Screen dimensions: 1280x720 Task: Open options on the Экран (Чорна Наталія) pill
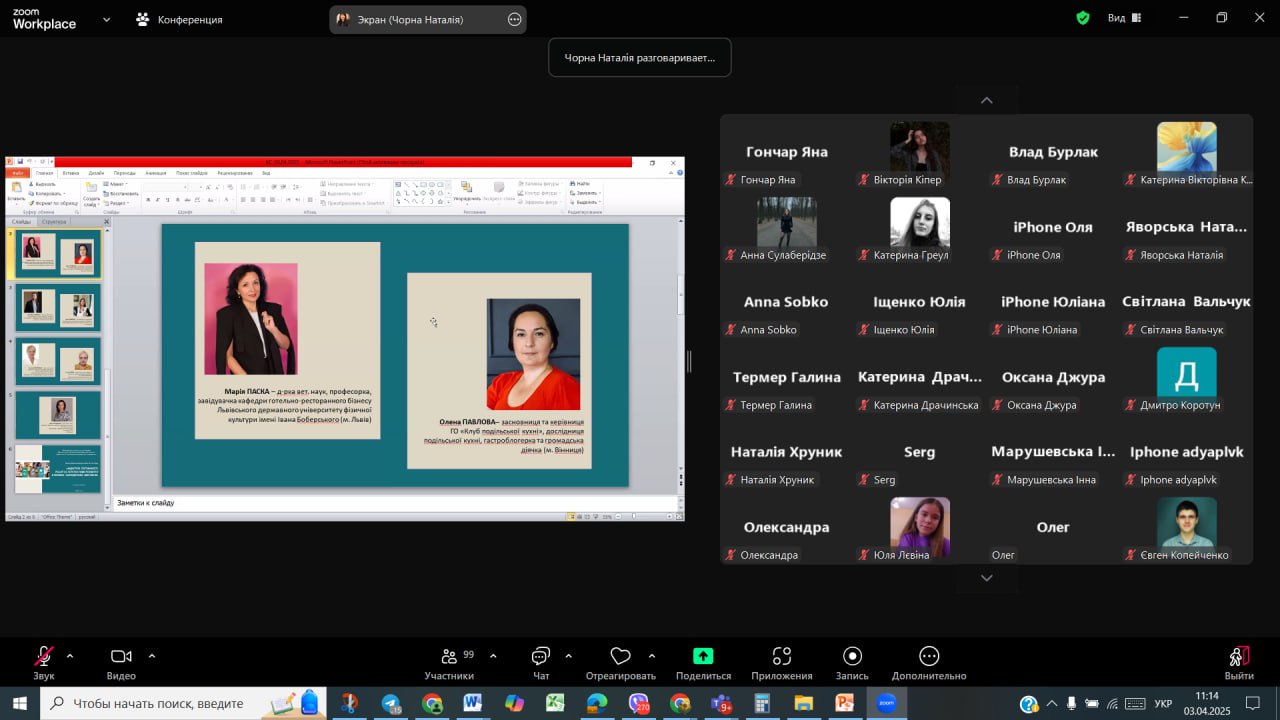[515, 19]
